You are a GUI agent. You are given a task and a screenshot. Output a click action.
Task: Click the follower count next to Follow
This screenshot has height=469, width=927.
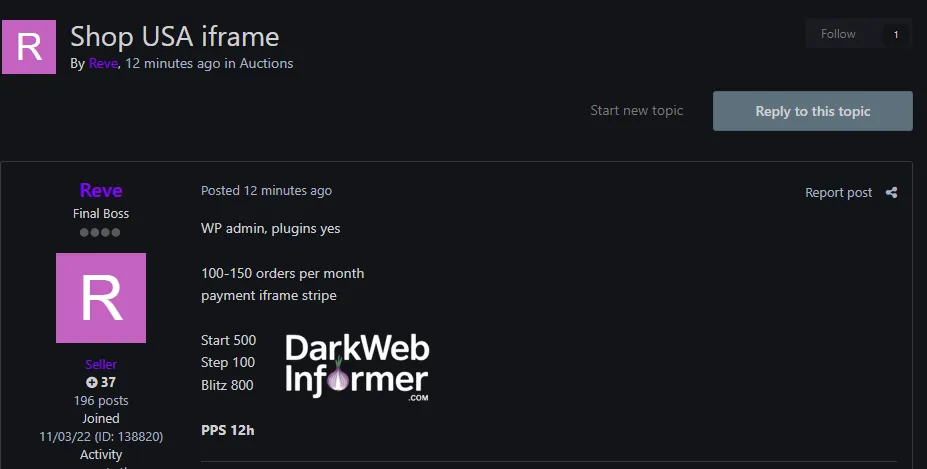895,35
